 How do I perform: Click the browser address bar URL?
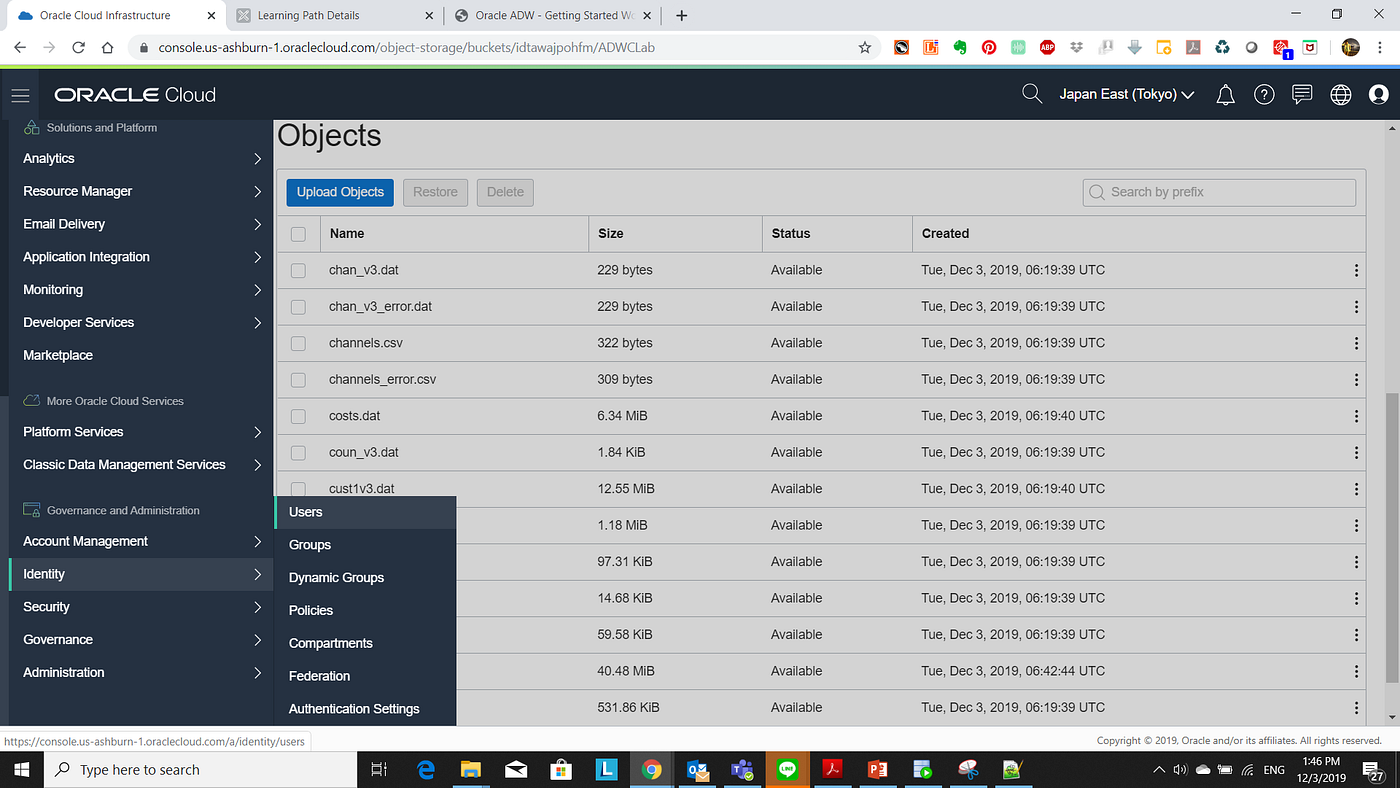click(x=407, y=47)
